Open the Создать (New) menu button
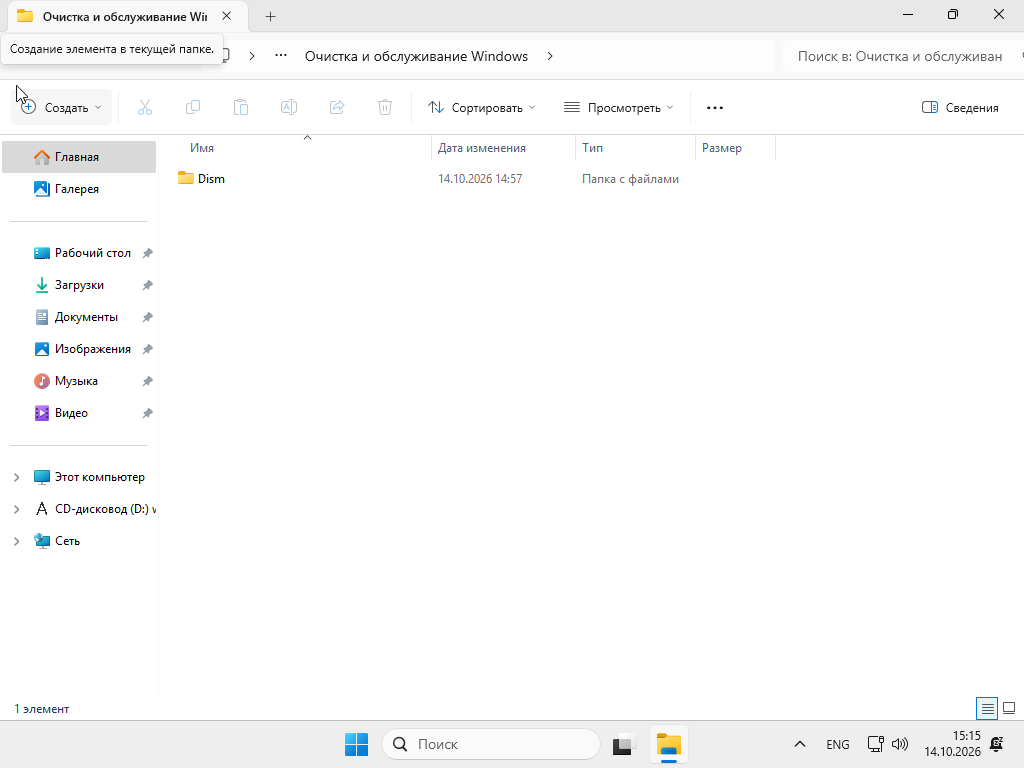 (x=61, y=108)
